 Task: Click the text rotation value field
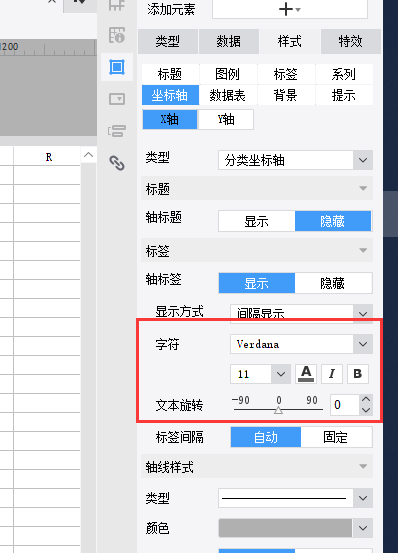click(345, 405)
